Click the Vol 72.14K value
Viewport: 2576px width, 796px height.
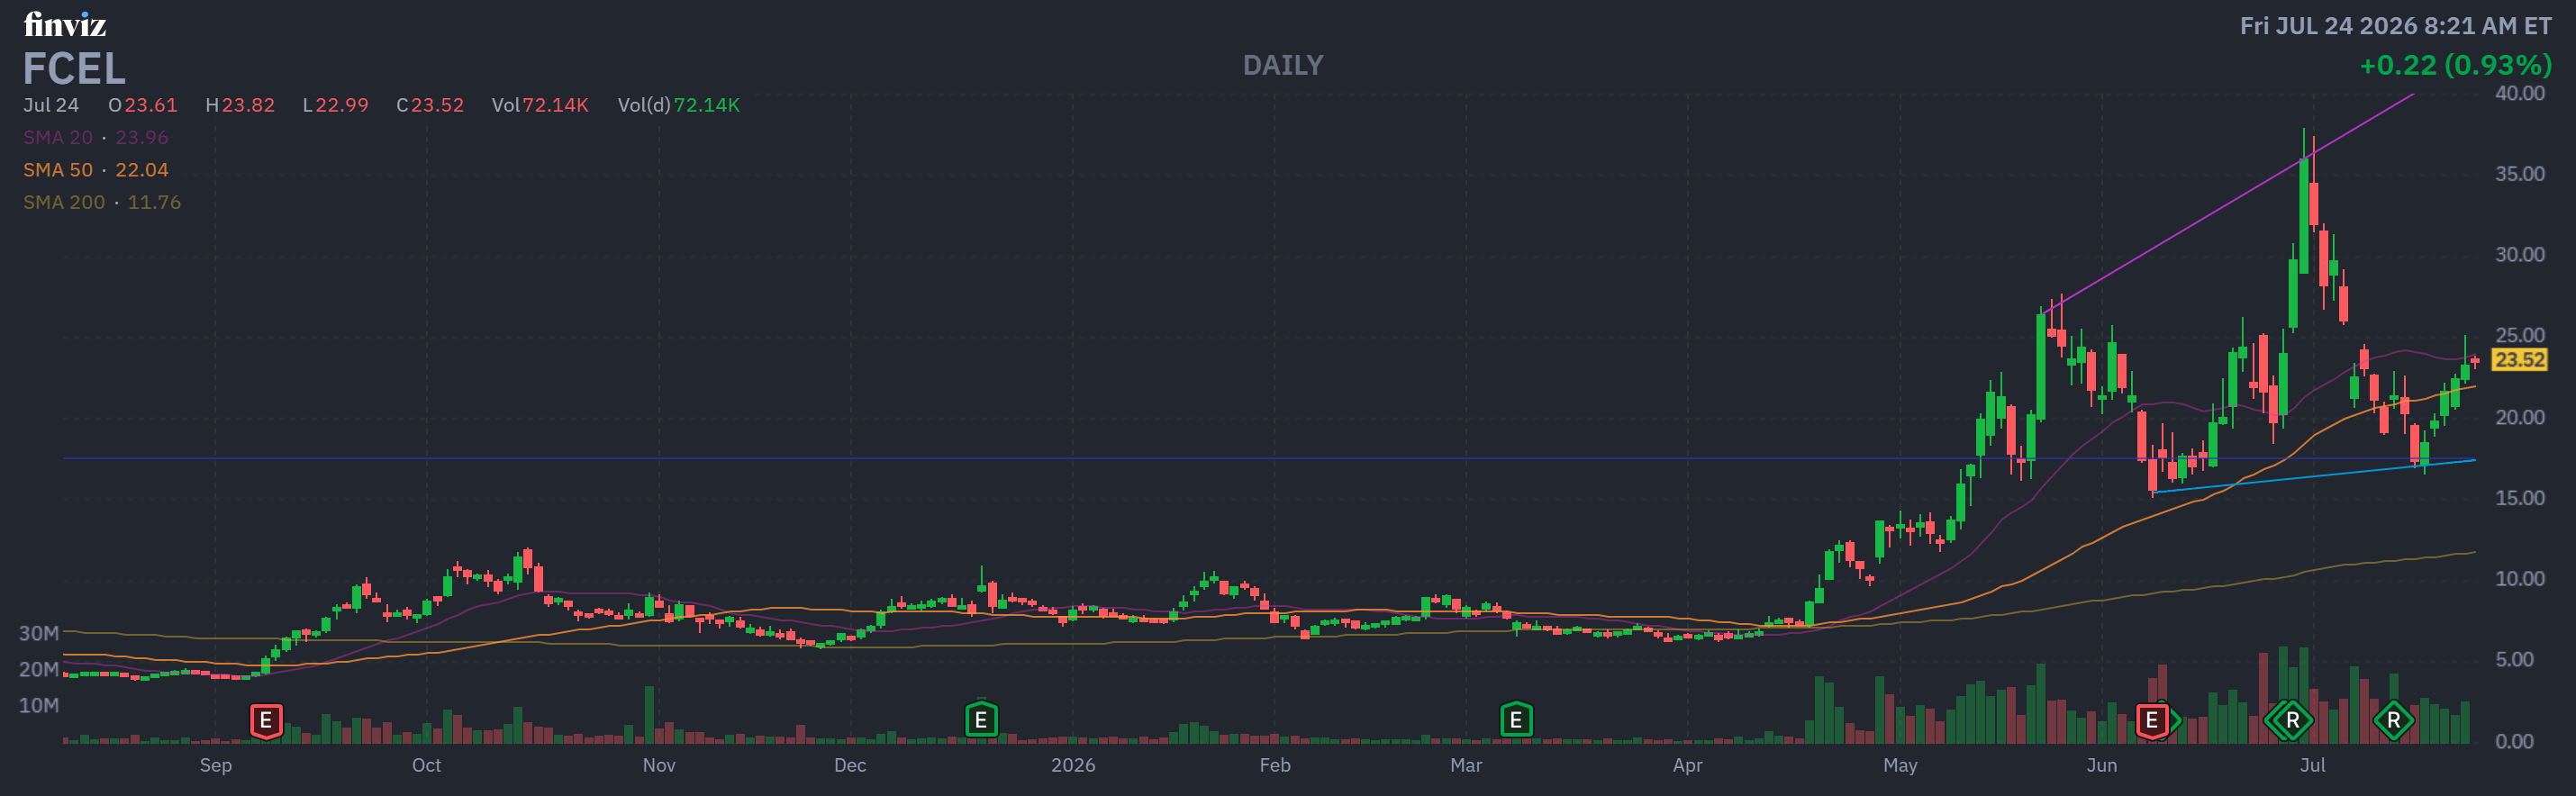pyautogui.click(x=555, y=105)
